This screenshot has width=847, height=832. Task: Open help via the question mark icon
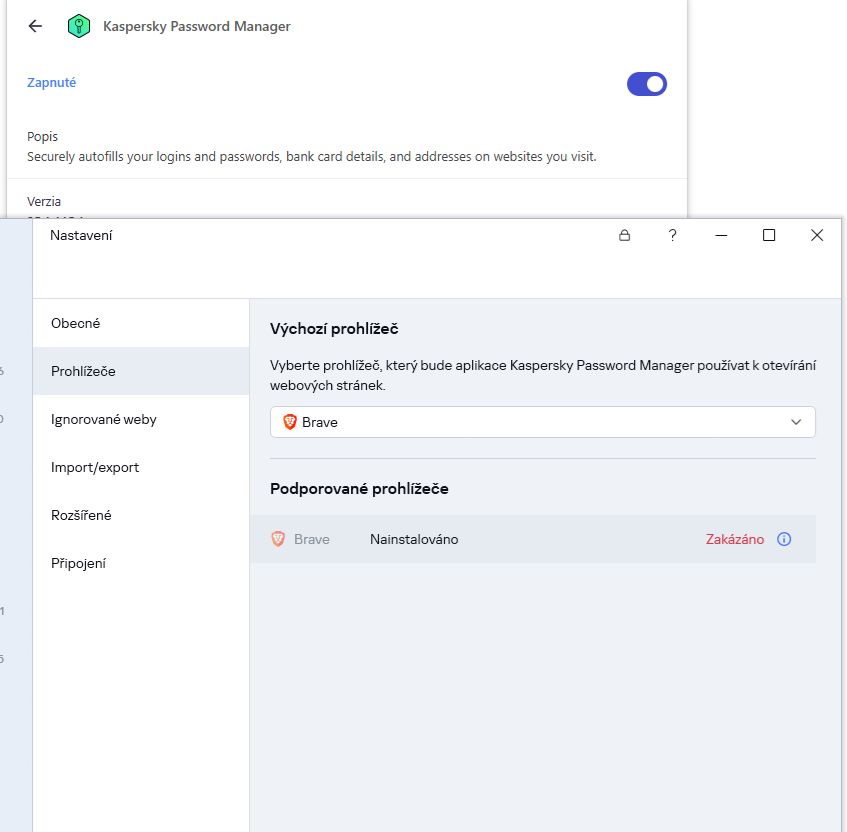[673, 235]
